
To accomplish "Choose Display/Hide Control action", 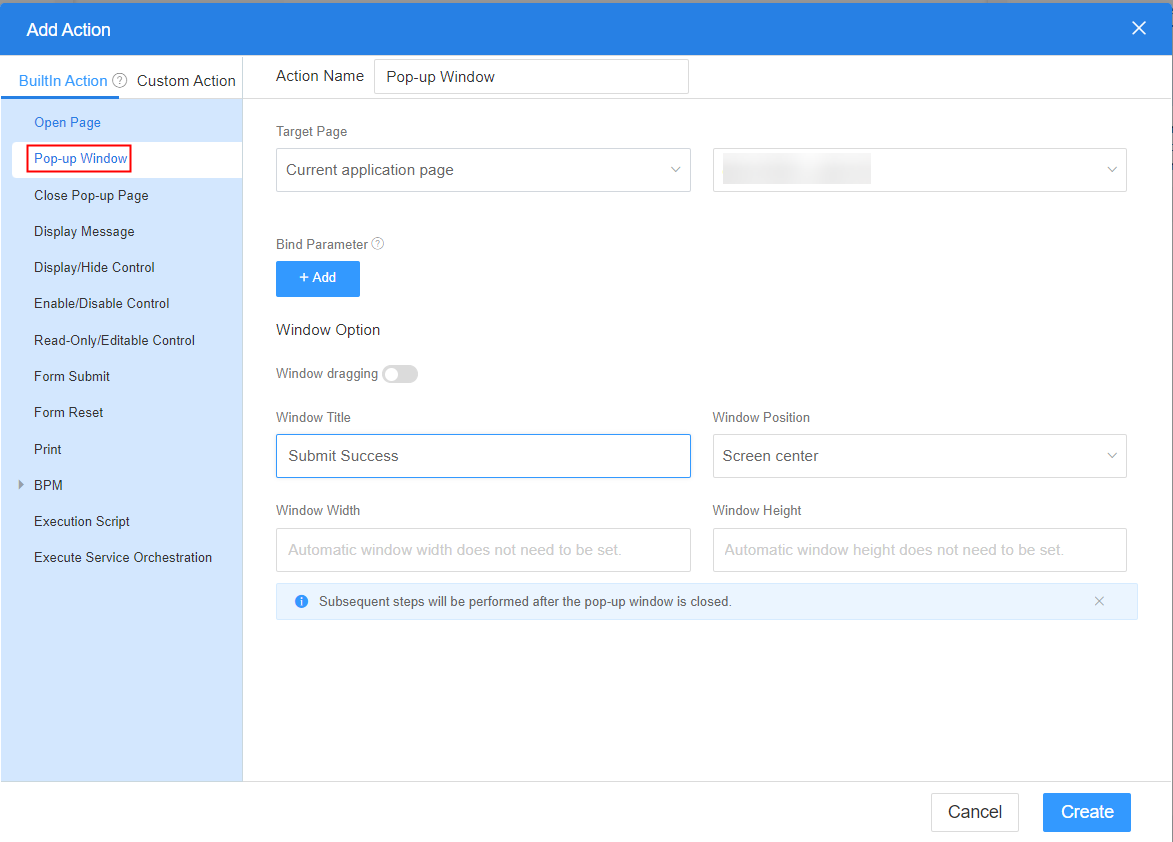I will [x=94, y=268].
